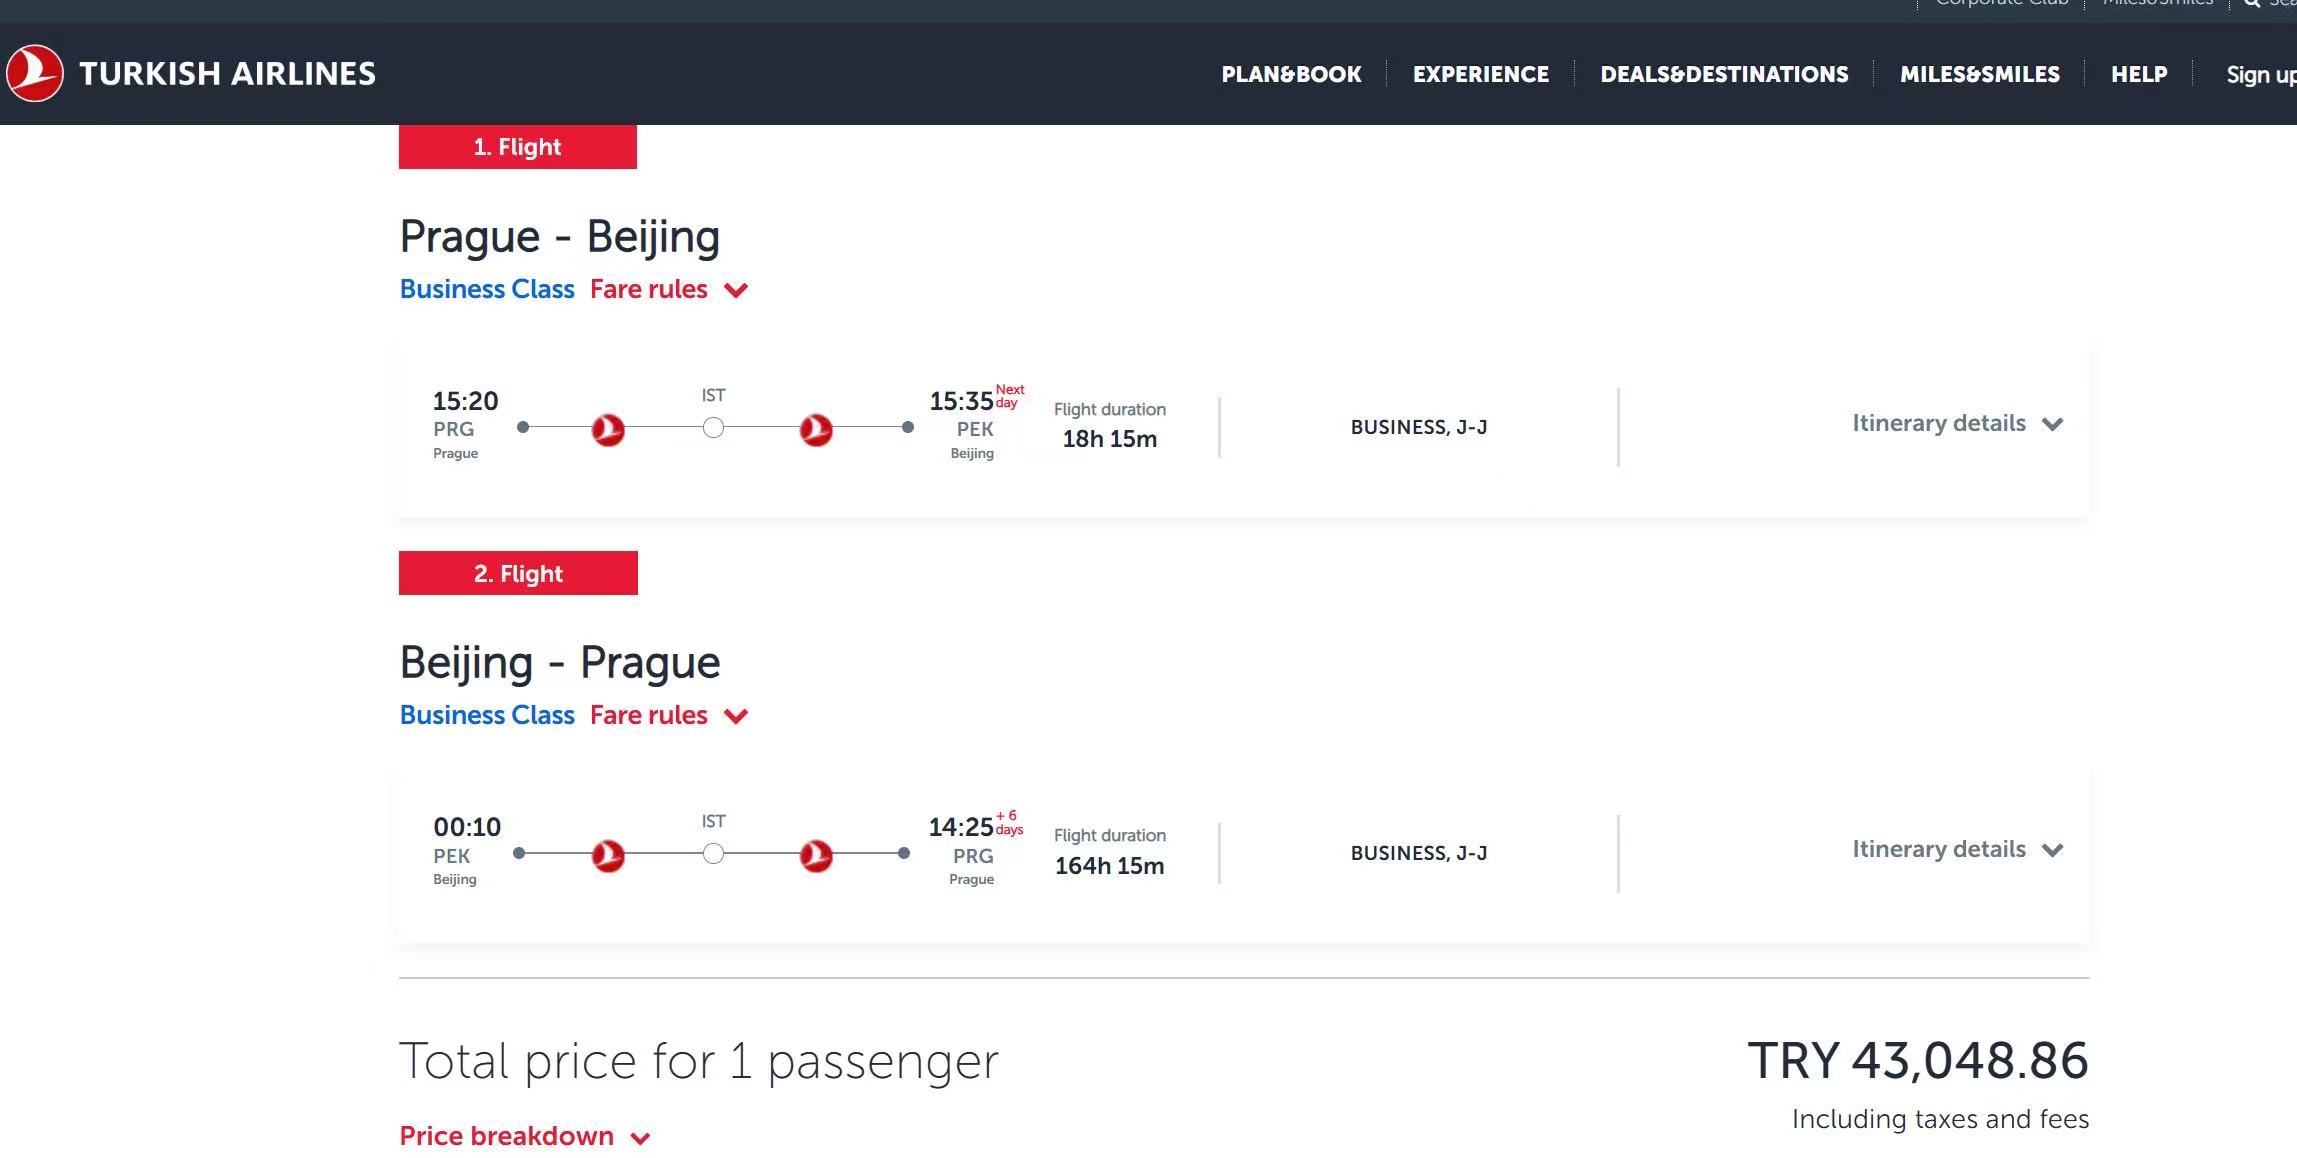Click second airplane icon on Beijing-Prague route

816,856
